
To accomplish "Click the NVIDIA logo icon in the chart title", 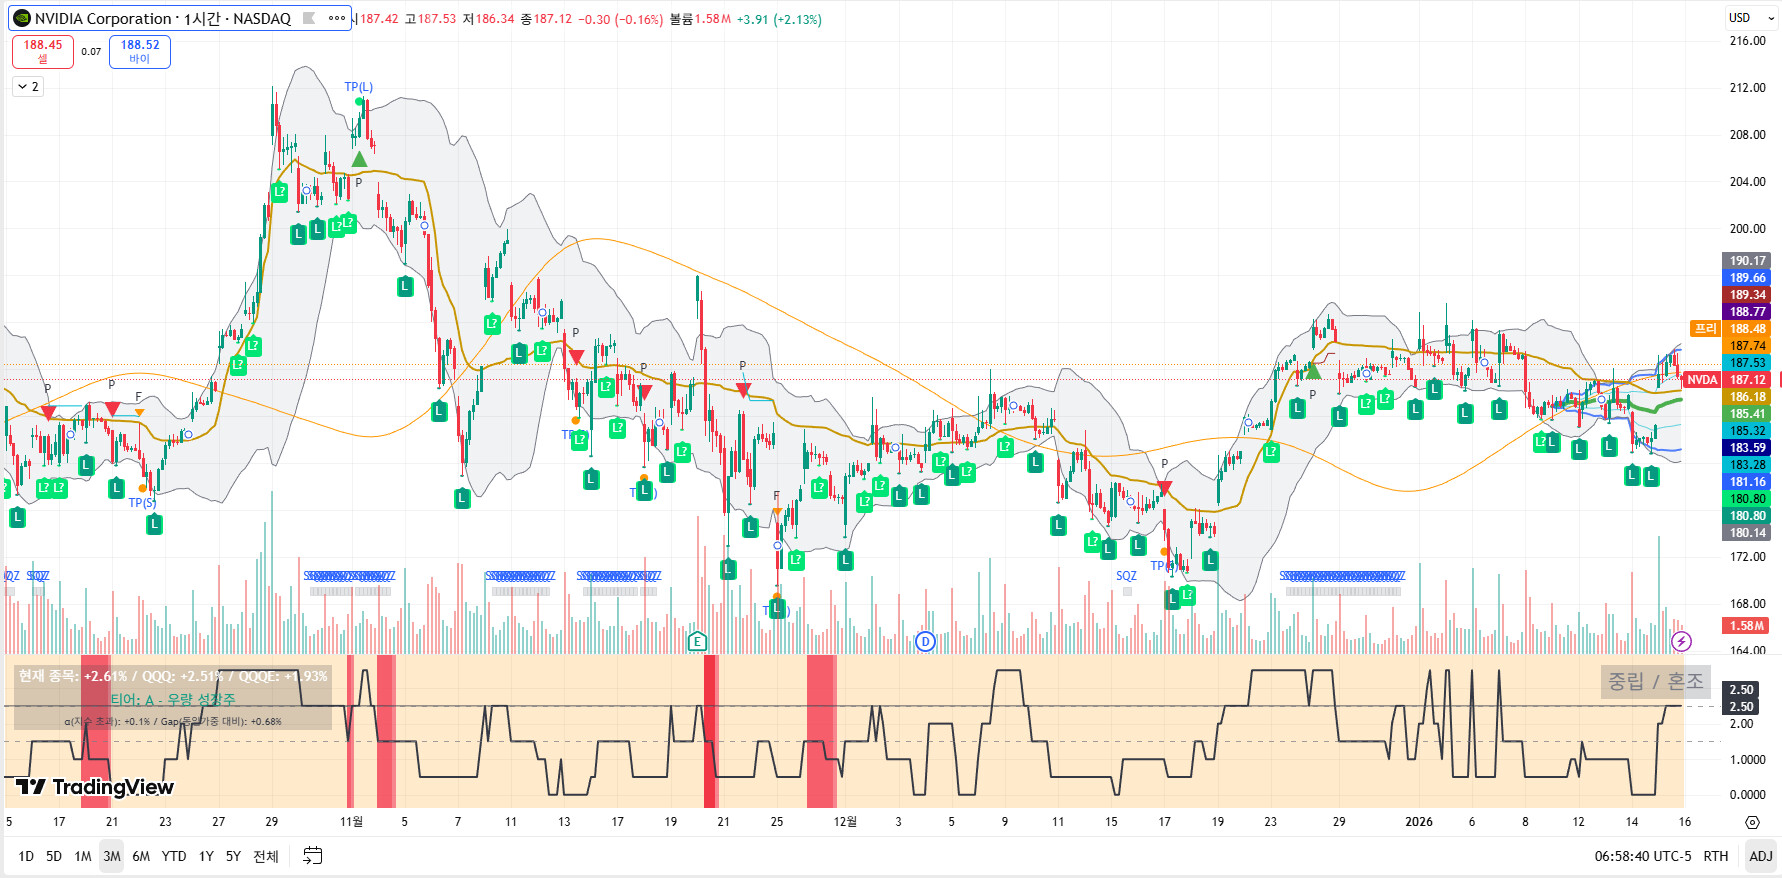I will [x=22, y=18].
